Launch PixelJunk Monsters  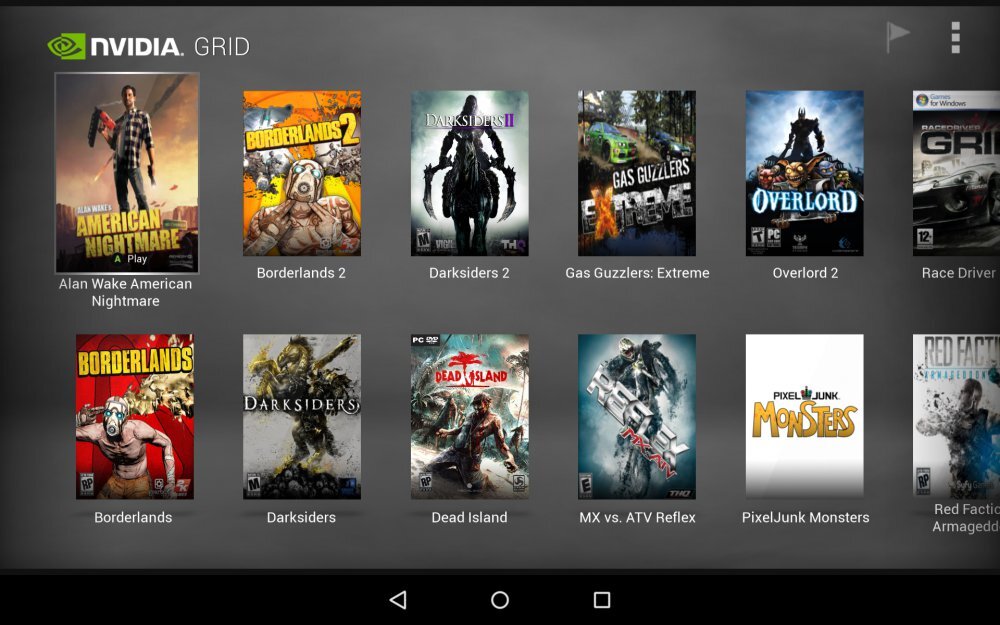805,415
